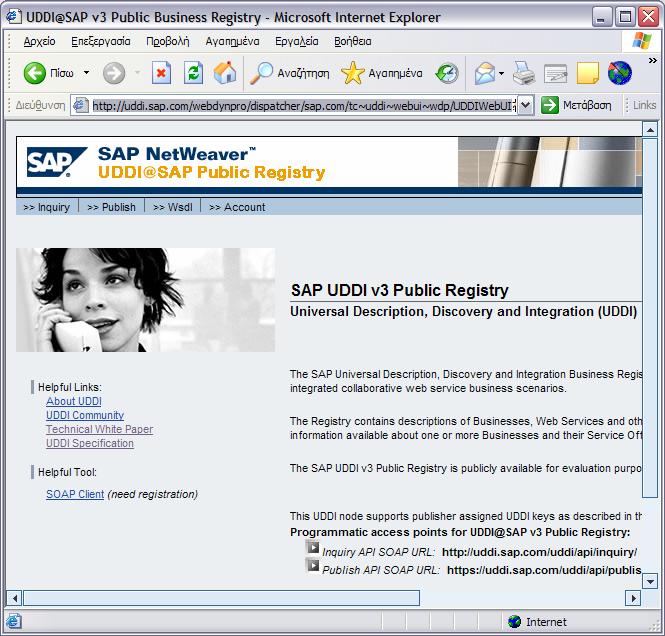The height and width of the screenshot is (636, 665).
Task: Click the globe toolbar icon
Action: pyautogui.click(x=620, y=73)
